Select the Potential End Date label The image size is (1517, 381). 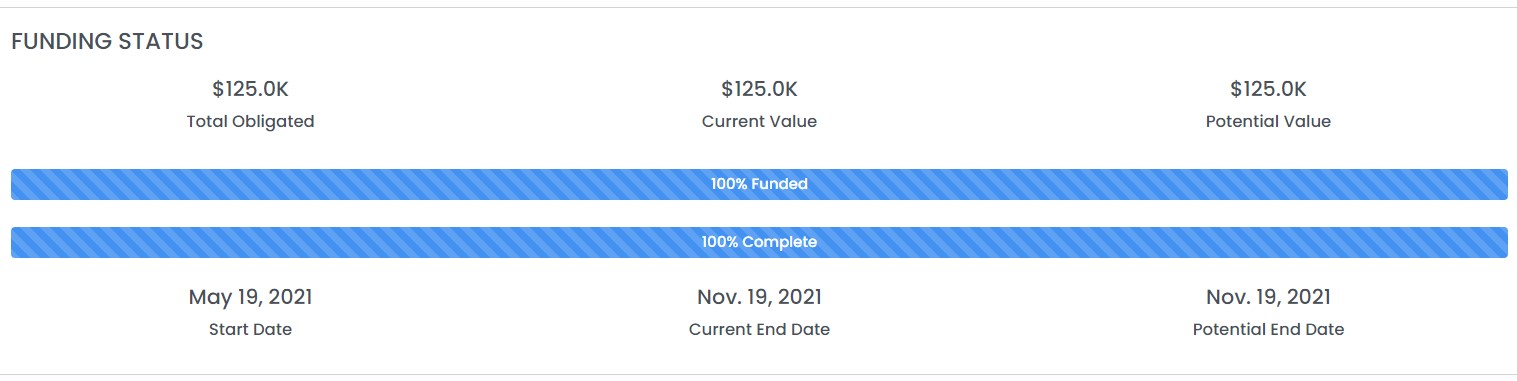(1268, 329)
